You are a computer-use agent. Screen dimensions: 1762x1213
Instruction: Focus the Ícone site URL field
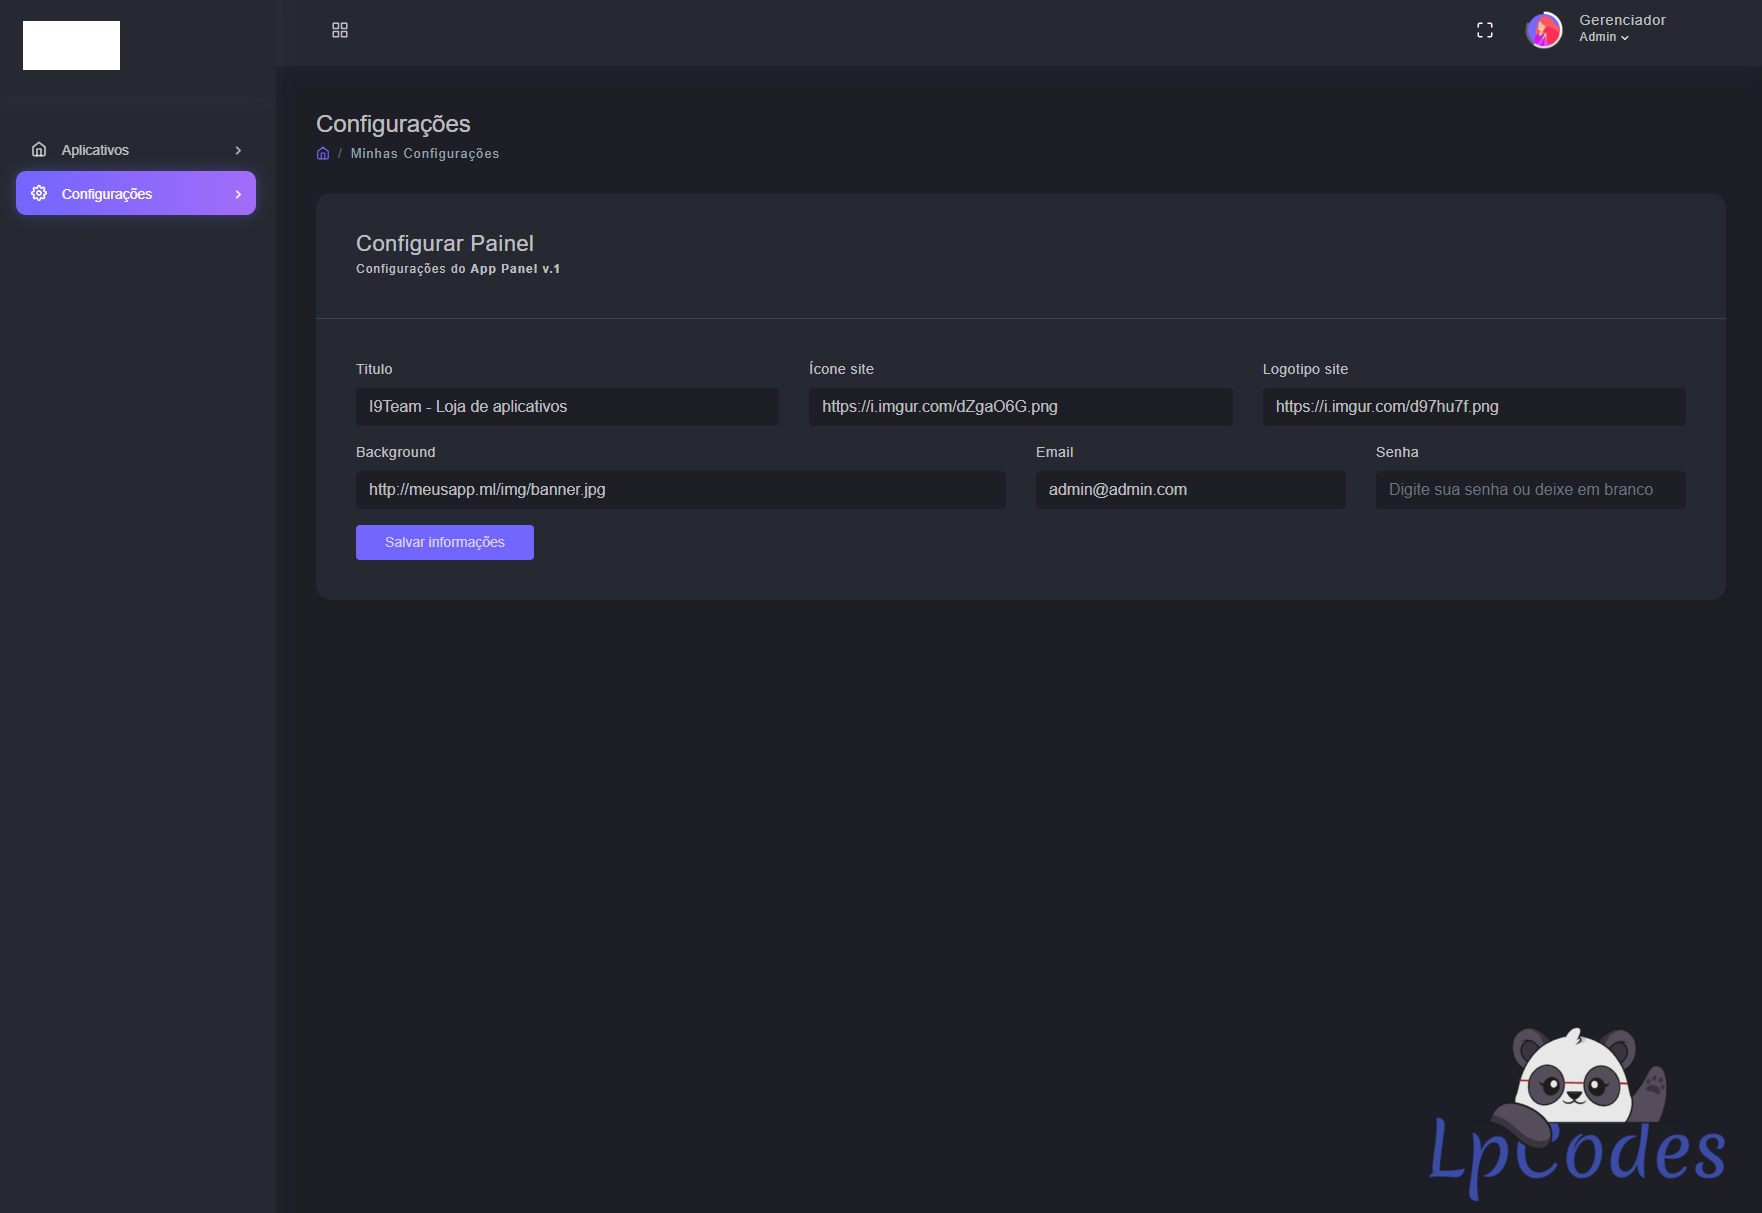tap(1020, 407)
